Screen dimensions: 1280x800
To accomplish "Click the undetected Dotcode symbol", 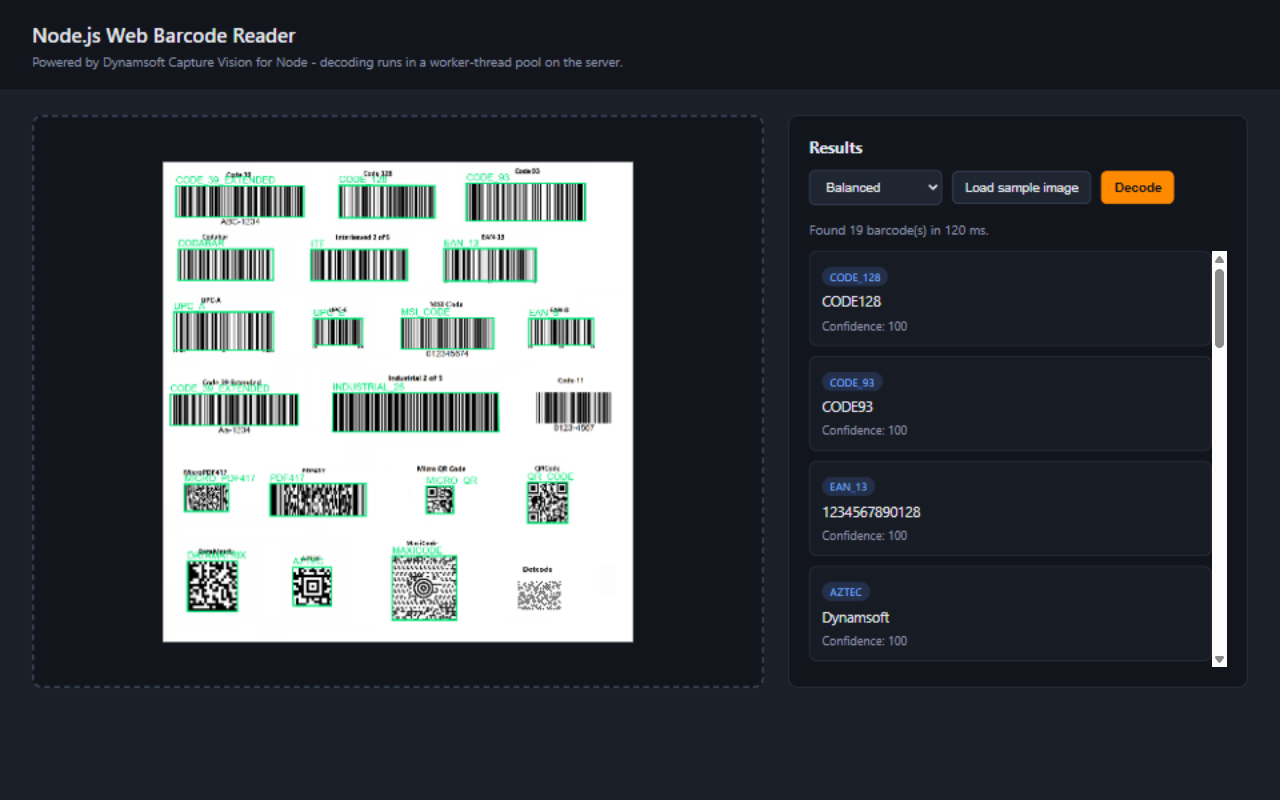I will coord(539,595).
